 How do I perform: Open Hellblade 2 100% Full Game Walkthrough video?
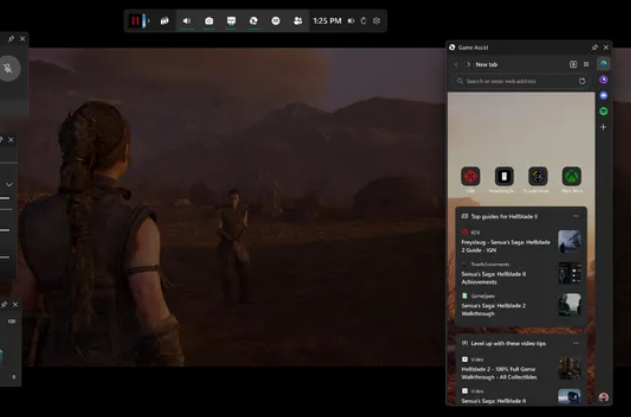499,373
